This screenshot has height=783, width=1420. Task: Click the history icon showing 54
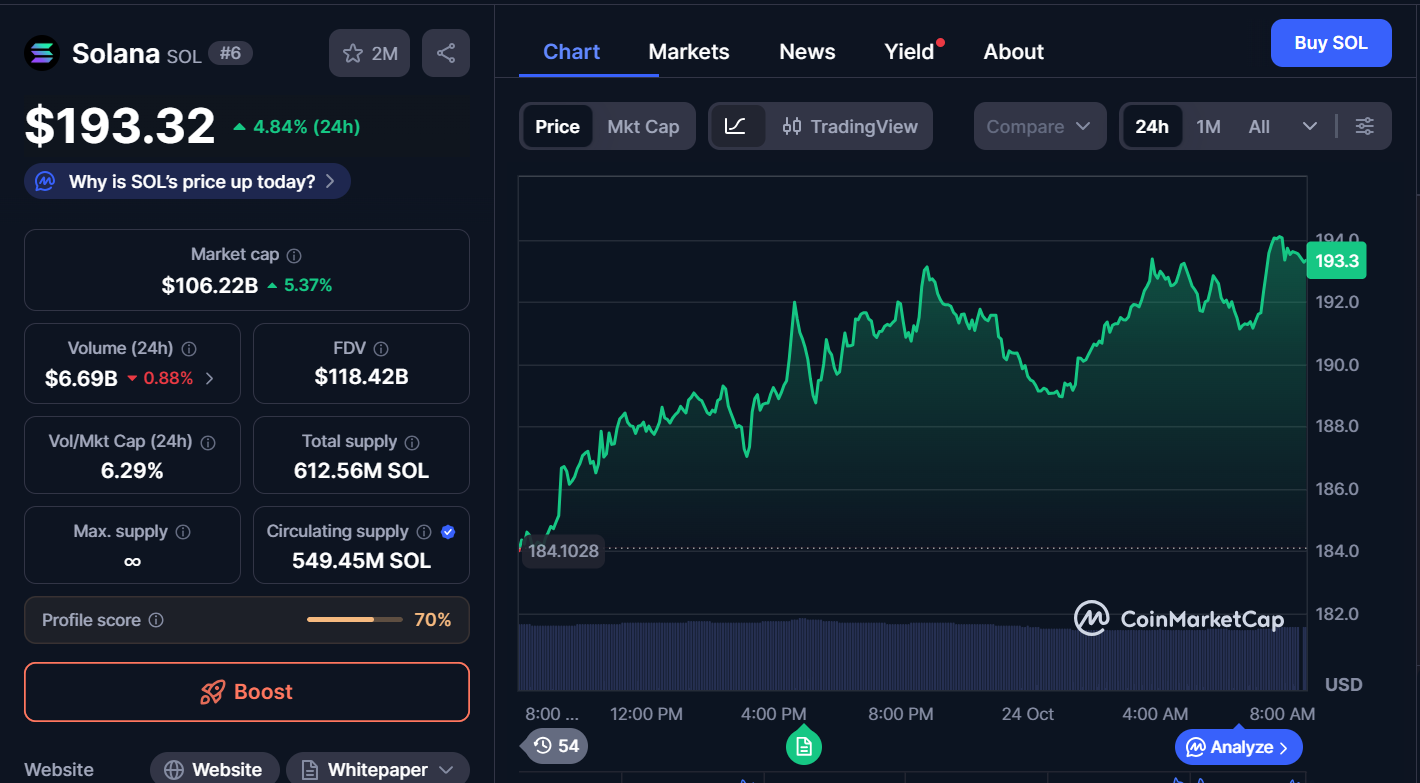pos(556,746)
